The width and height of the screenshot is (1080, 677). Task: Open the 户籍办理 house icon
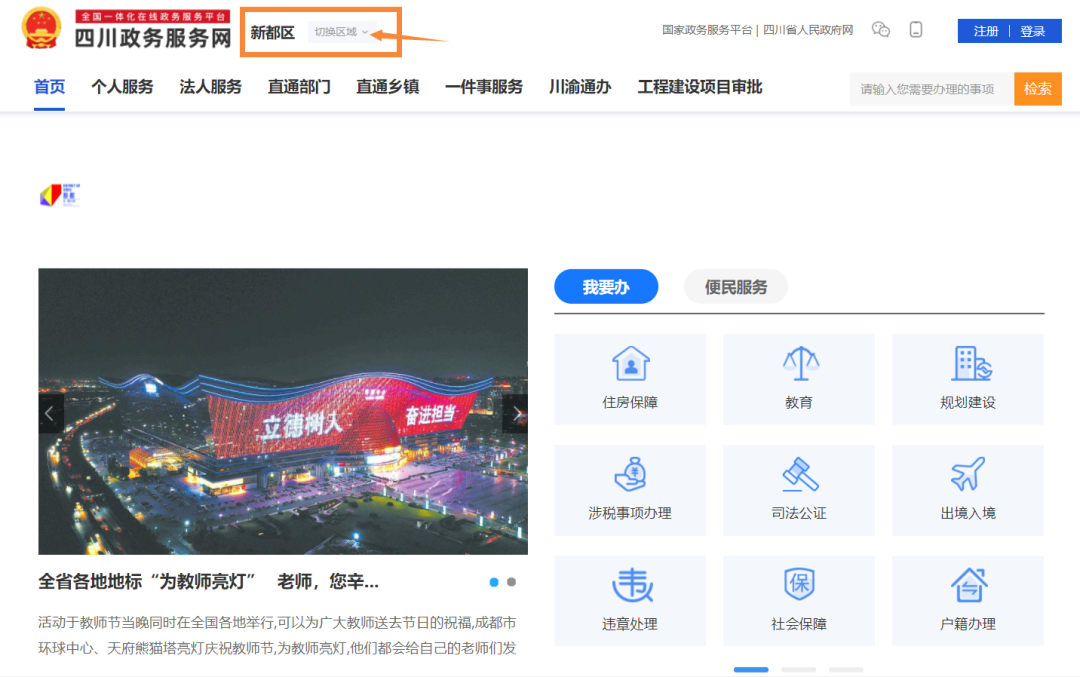click(x=969, y=584)
